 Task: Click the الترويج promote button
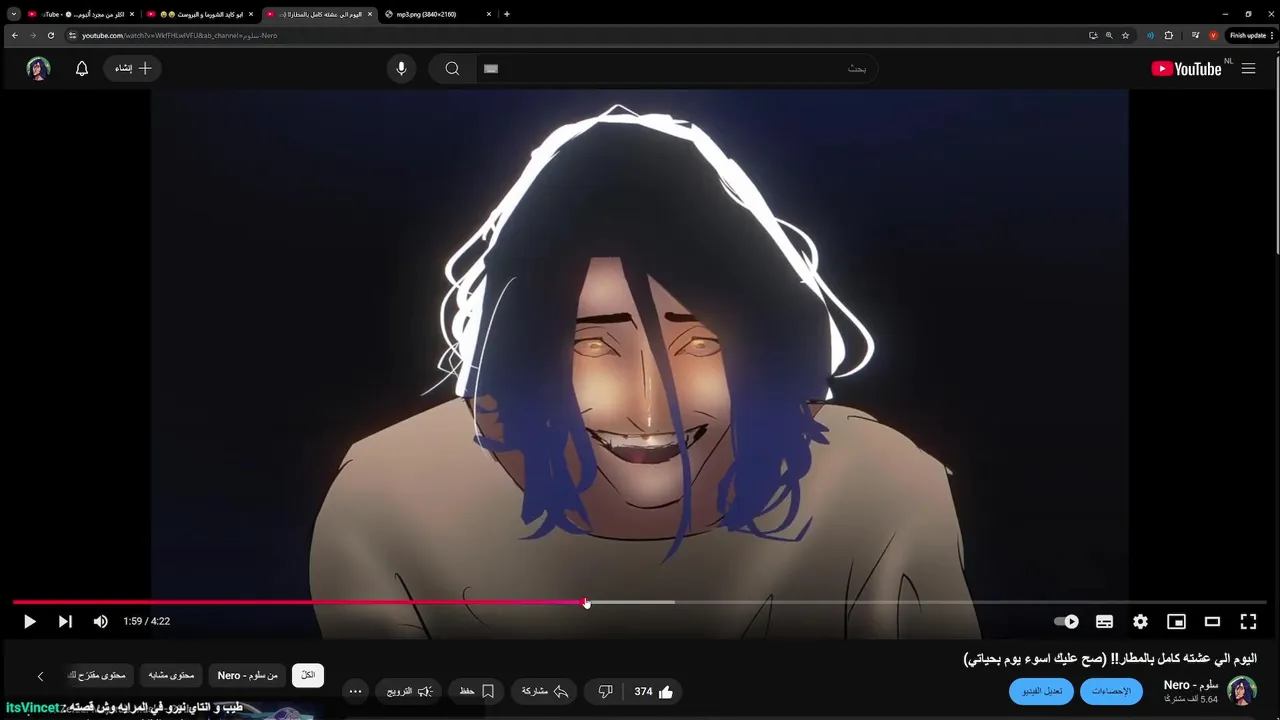(410, 691)
